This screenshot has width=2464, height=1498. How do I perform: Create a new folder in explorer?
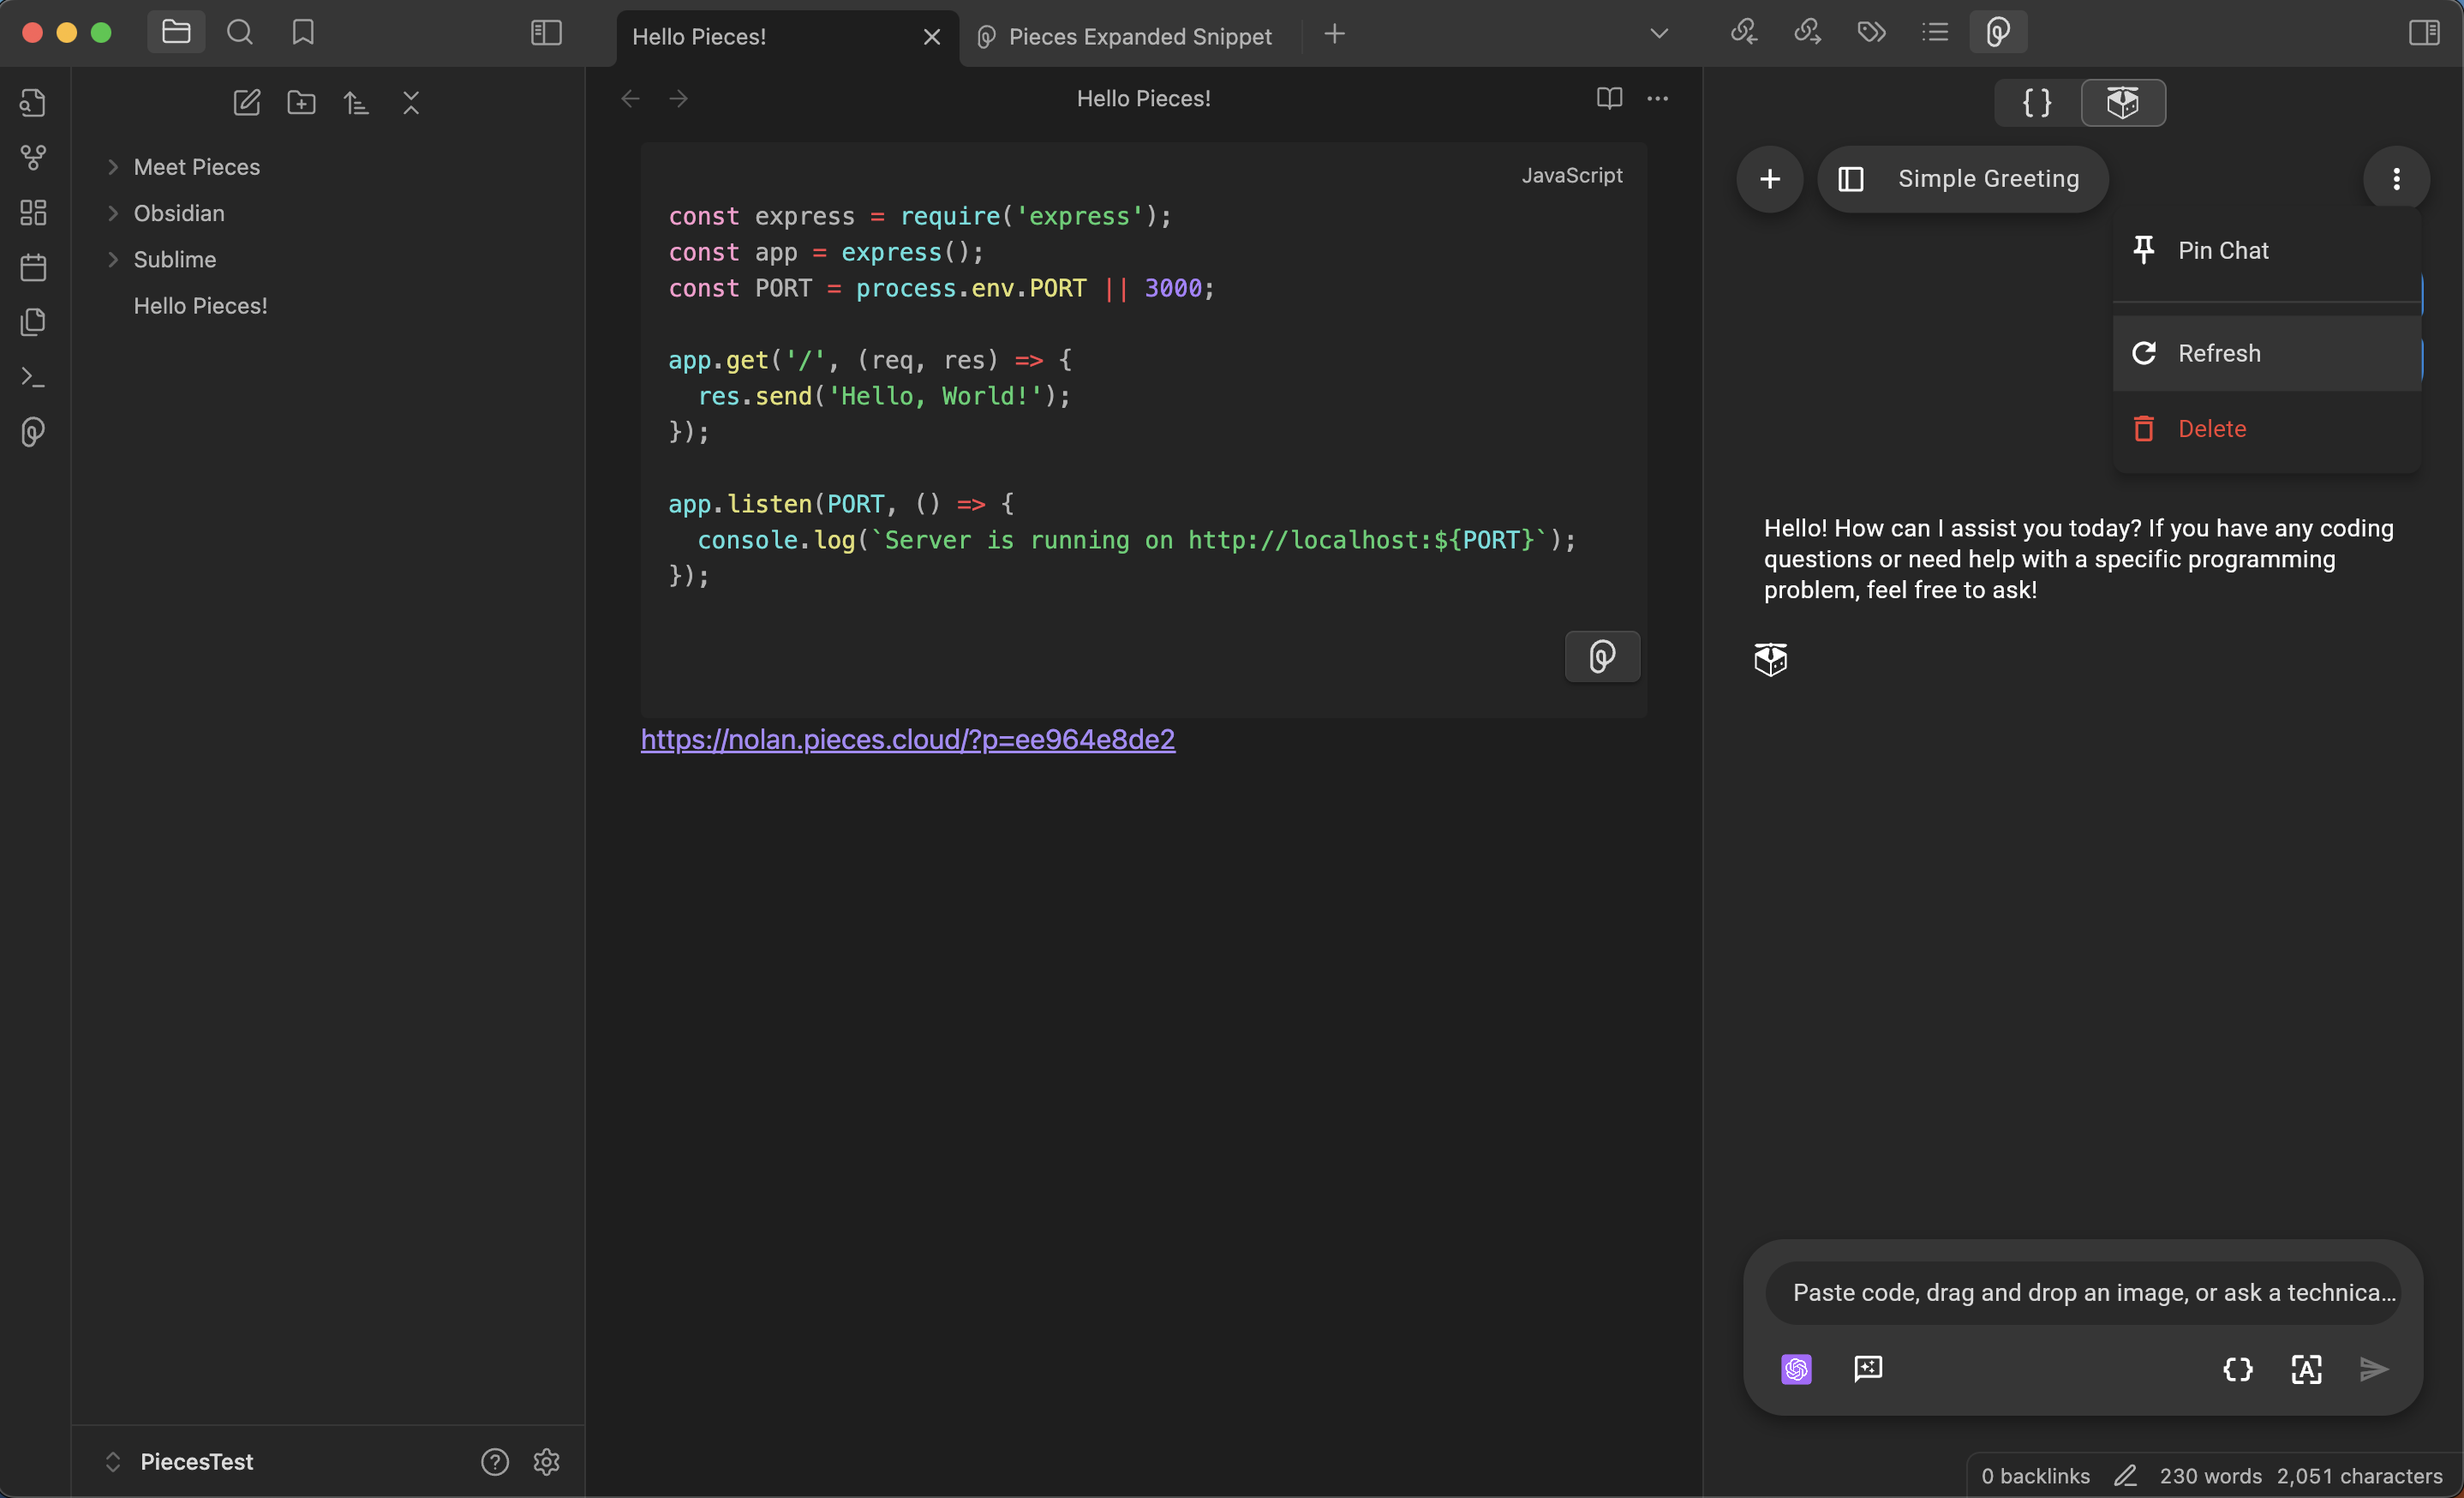coord(301,102)
